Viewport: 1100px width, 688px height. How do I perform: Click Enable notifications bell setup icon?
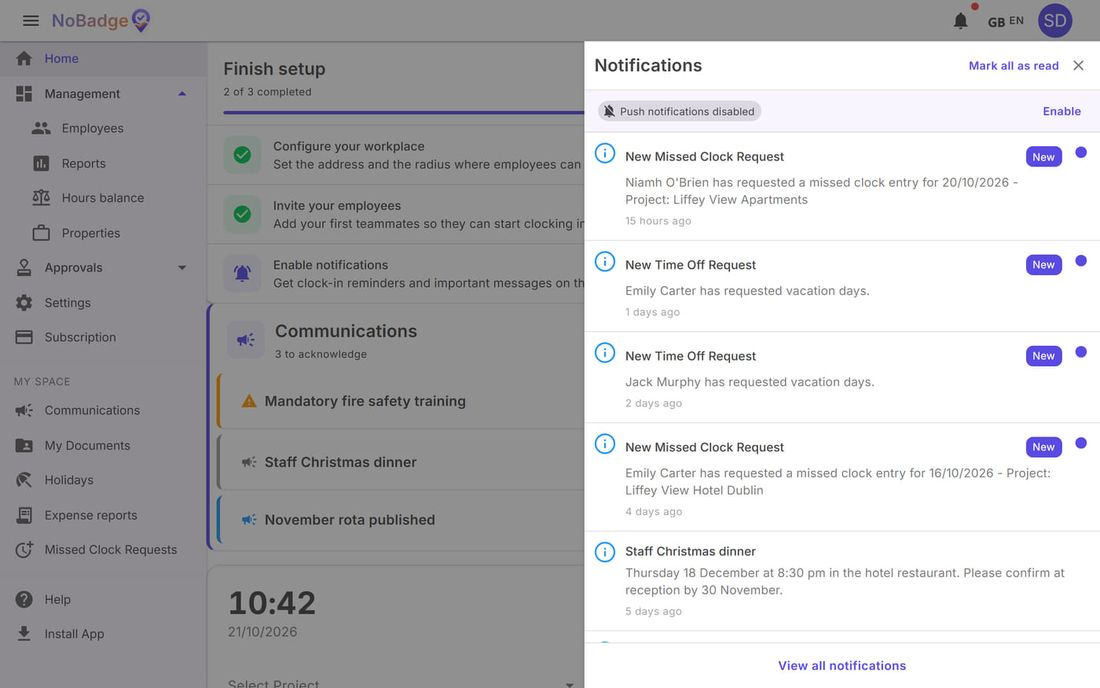coord(242,274)
